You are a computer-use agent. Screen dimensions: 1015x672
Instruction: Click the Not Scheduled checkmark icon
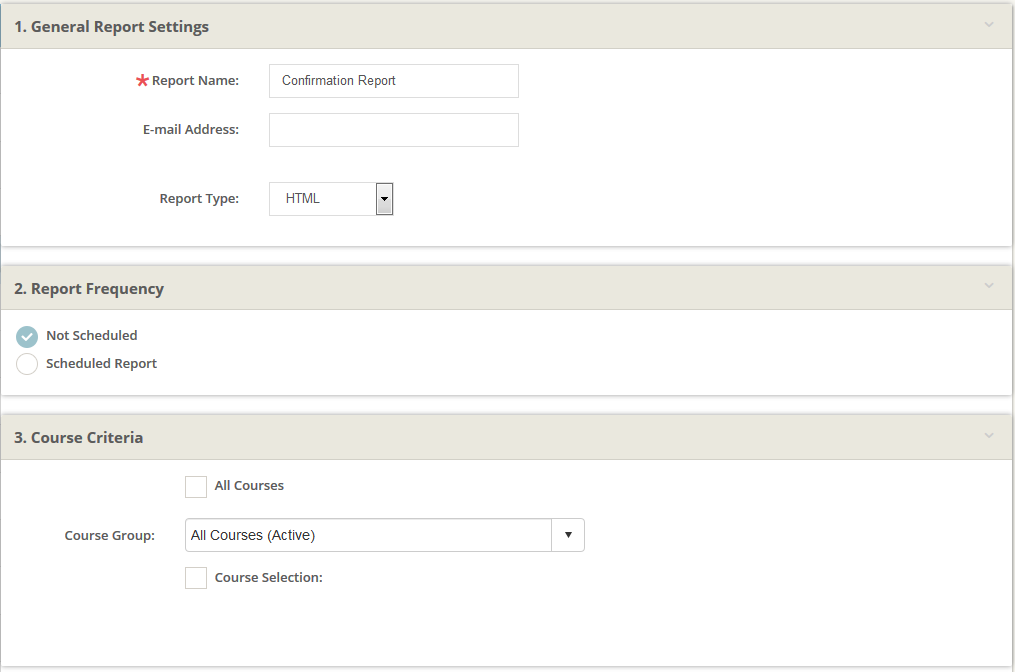coord(27,337)
